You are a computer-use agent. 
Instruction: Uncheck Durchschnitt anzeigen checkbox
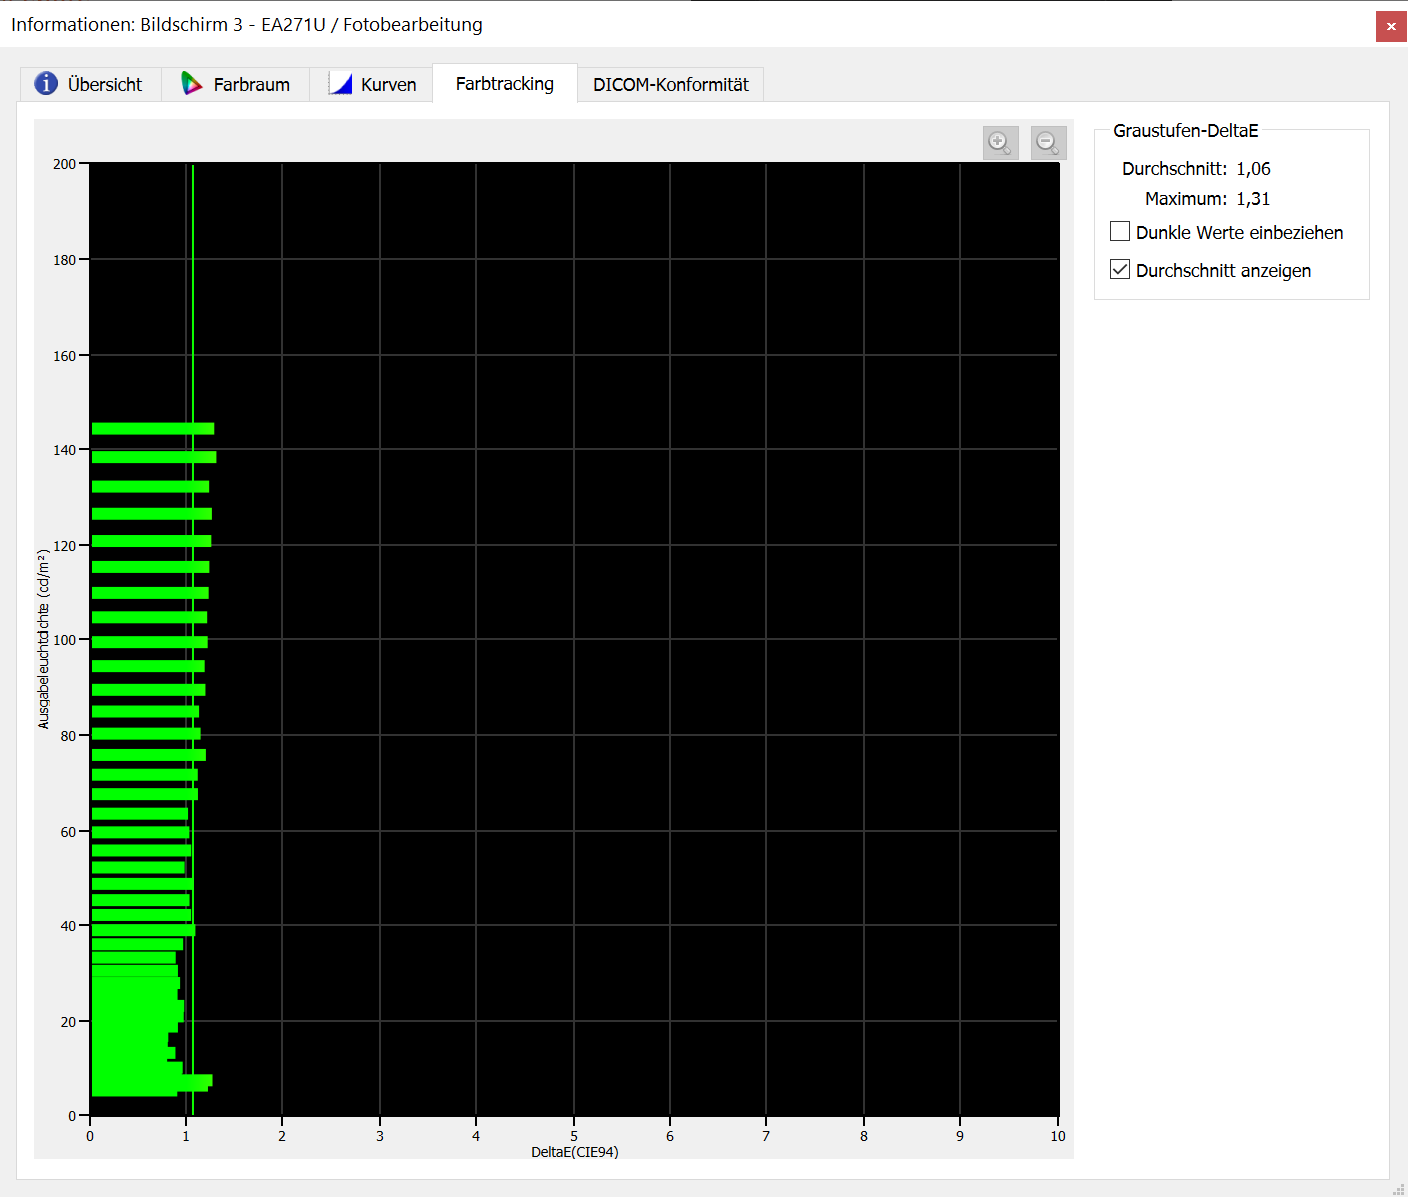1120,270
